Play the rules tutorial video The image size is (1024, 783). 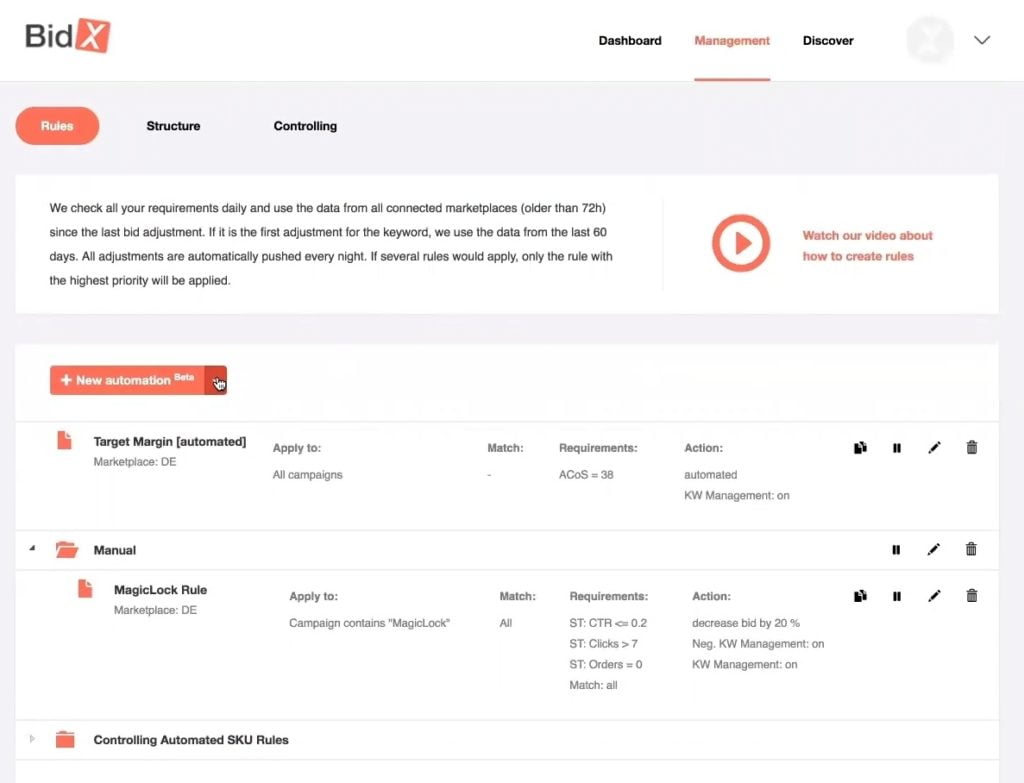(741, 243)
